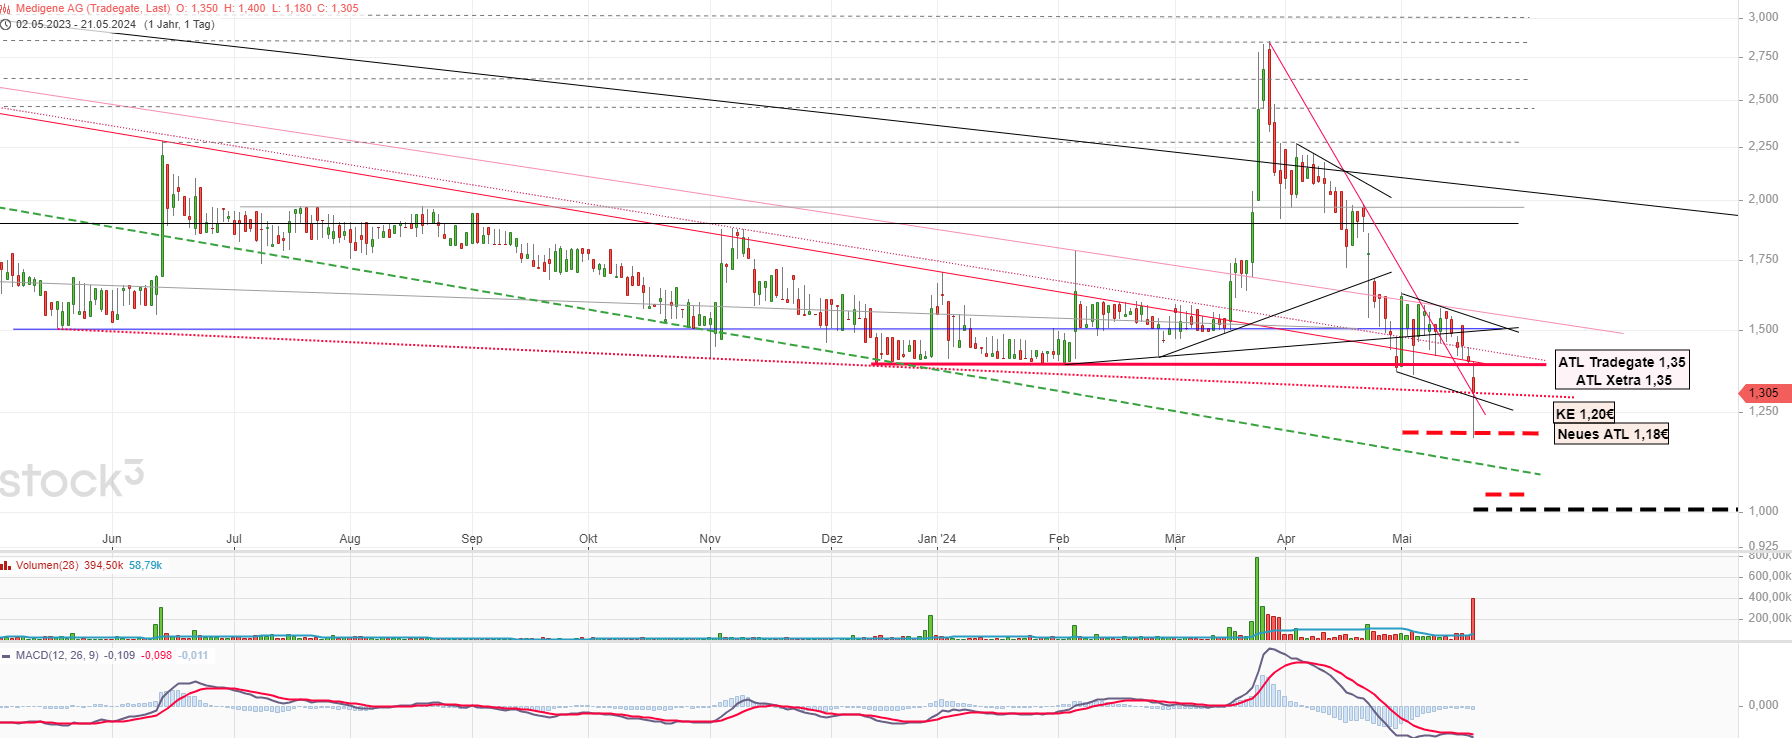1792x738 pixels.
Task: Click the clock icon beside the date range
Action: (x=5, y=24)
